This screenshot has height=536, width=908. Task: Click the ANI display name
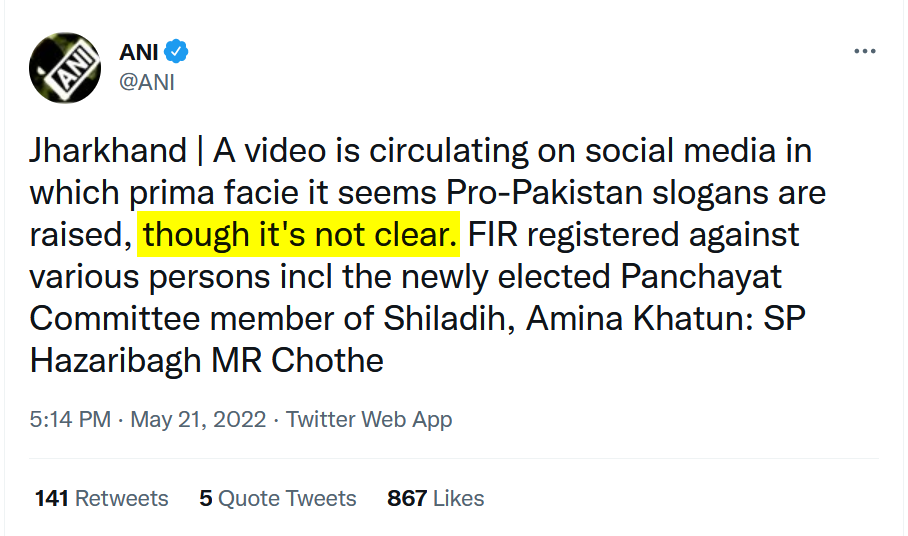pos(138,52)
